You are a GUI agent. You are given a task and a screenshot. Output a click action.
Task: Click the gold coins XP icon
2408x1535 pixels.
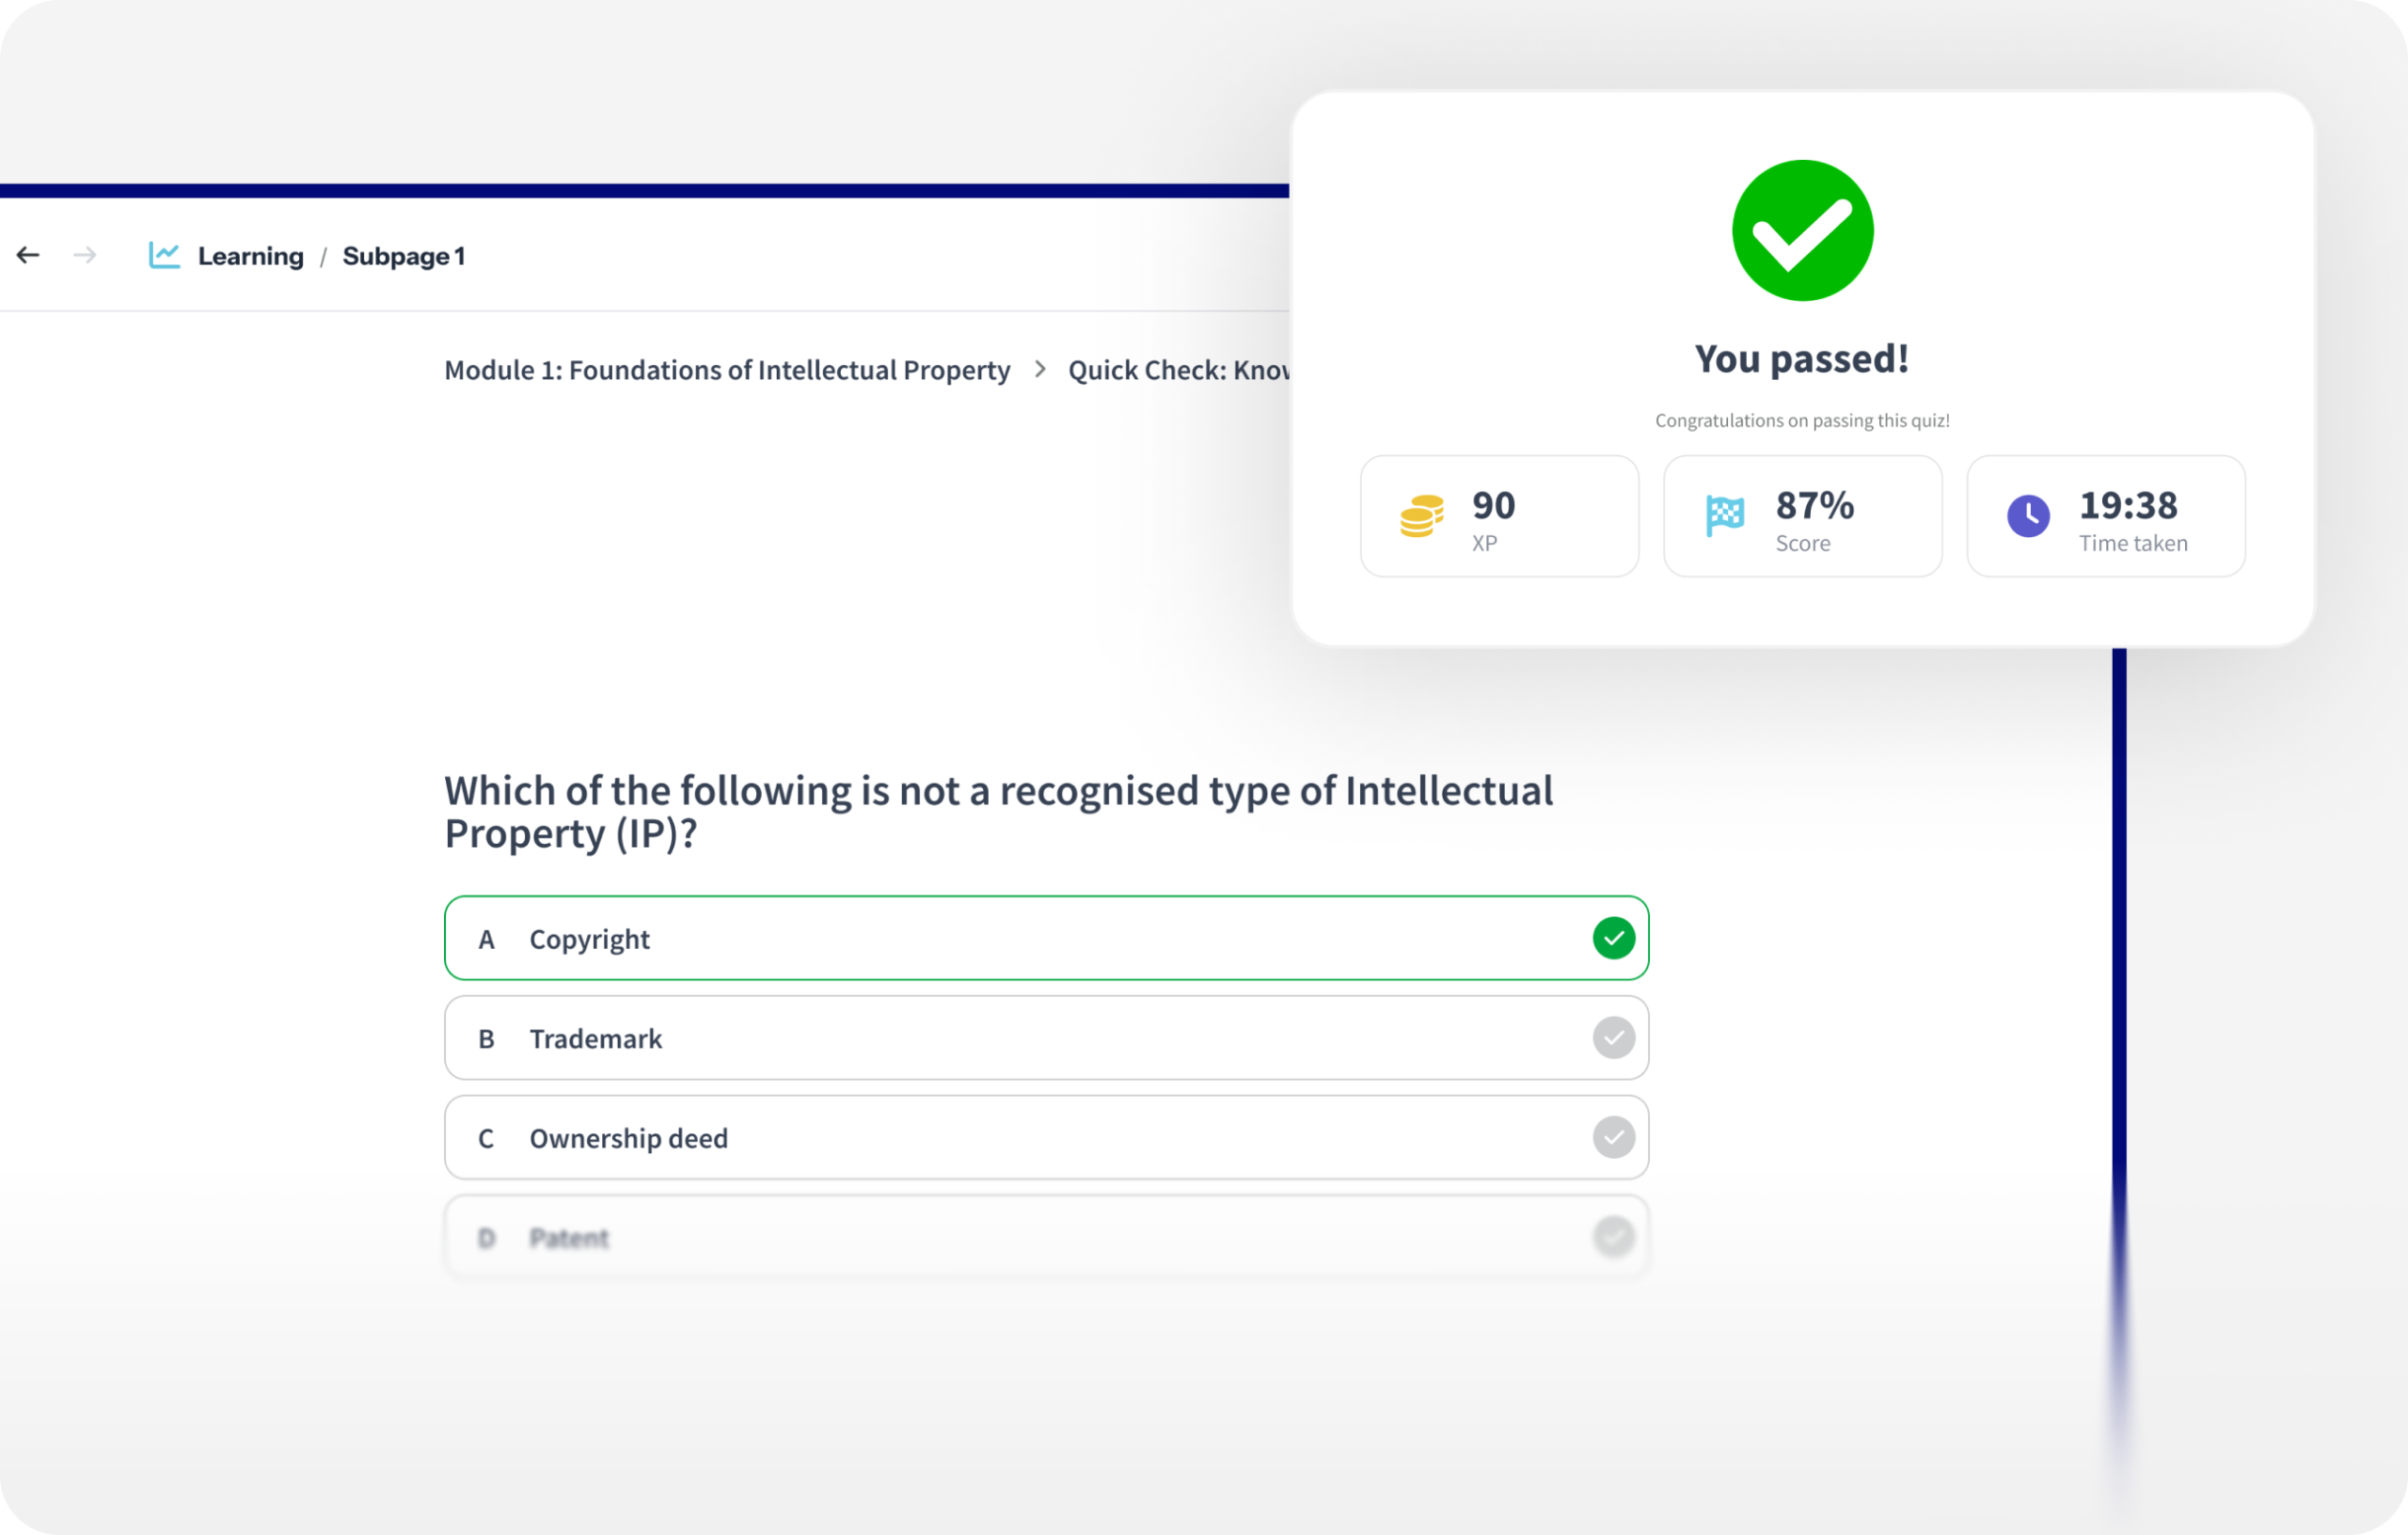pyautogui.click(x=1421, y=516)
